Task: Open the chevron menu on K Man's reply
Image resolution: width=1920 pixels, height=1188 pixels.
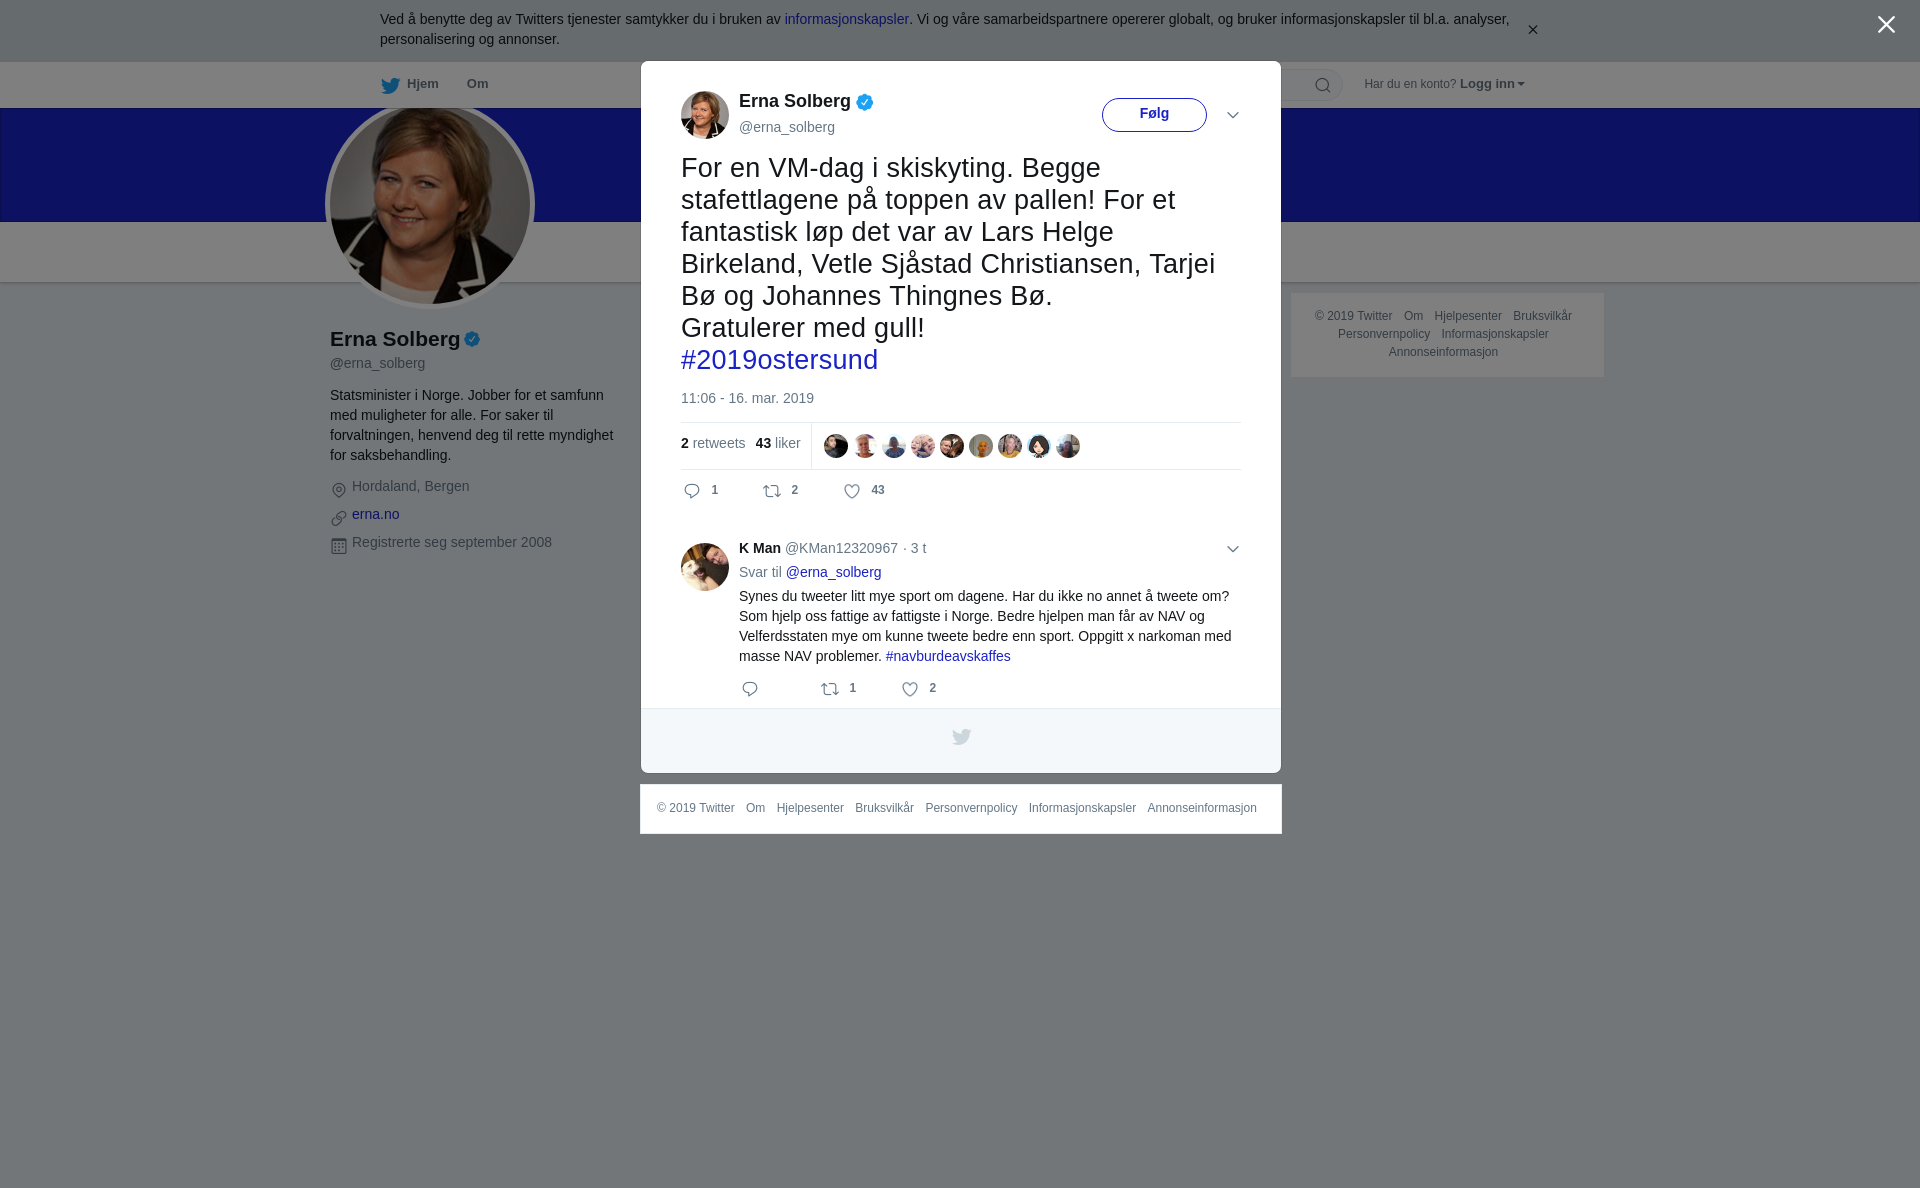Action: tap(1233, 549)
